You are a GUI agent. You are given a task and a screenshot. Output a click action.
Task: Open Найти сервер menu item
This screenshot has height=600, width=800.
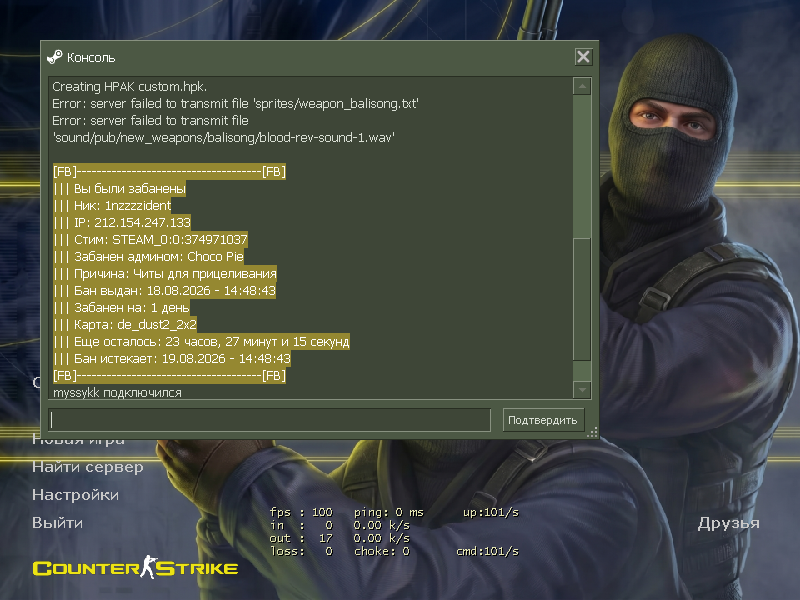(88, 467)
